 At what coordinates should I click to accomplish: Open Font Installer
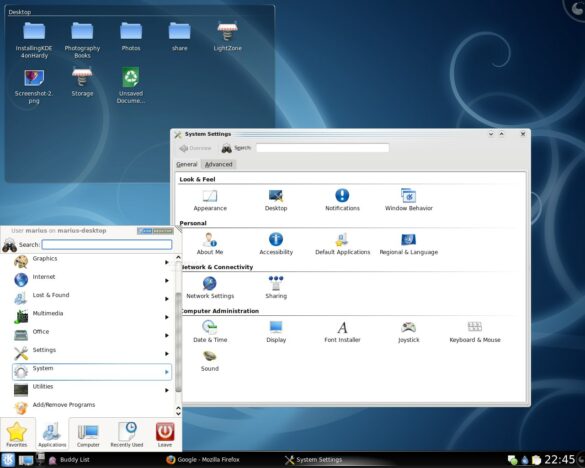point(342,331)
